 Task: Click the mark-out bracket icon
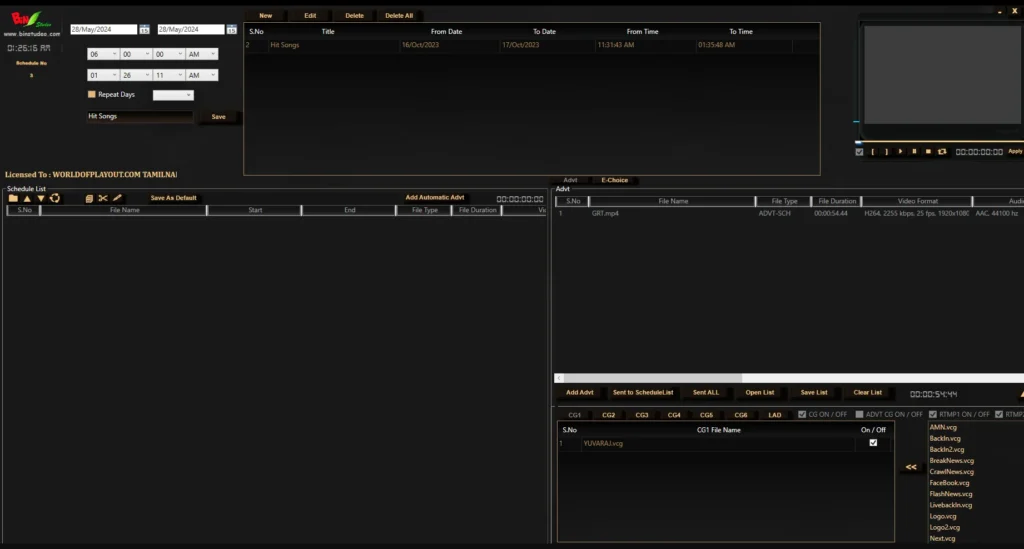pyautogui.click(x=886, y=151)
